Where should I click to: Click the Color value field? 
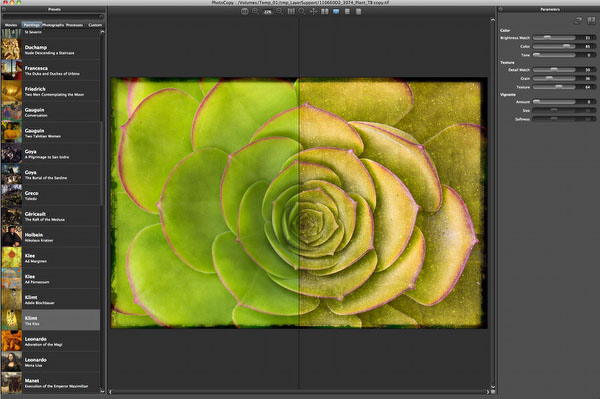click(x=587, y=46)
